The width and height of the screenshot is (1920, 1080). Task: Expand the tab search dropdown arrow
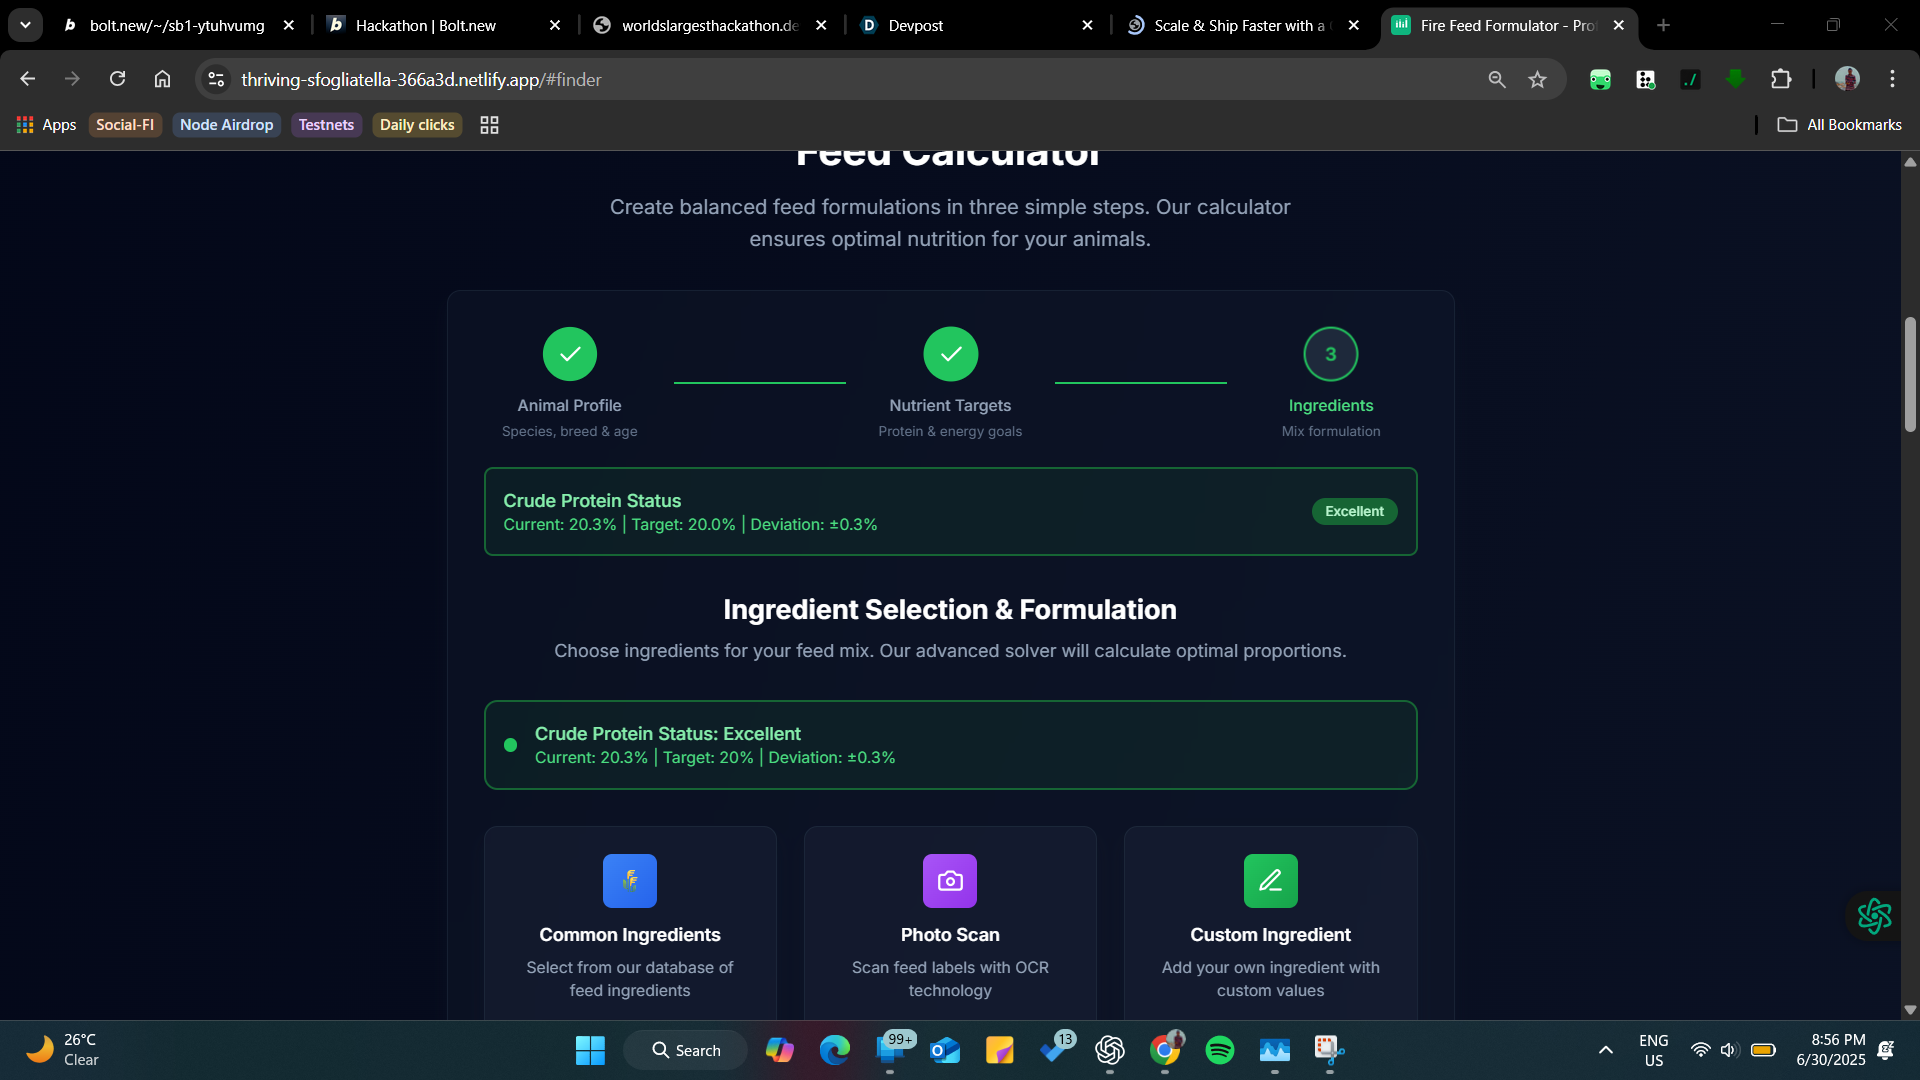point(25,25)
